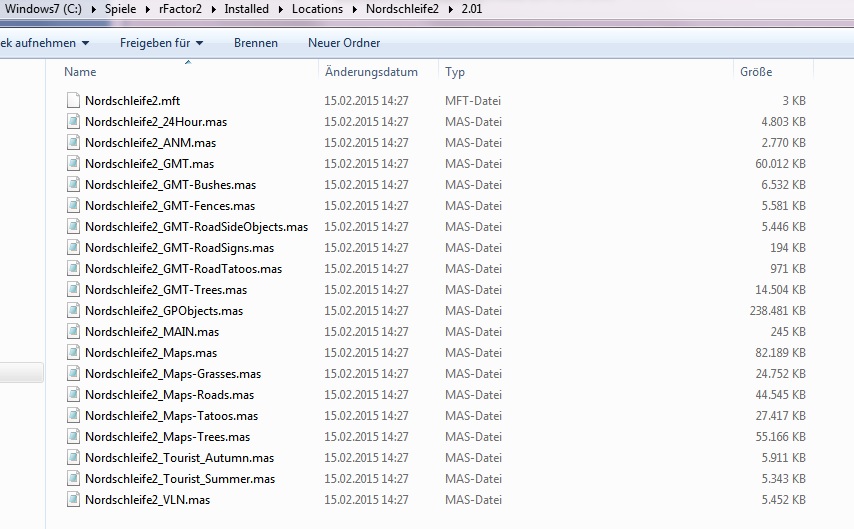
Task: Go to Windows7 (C:) in breadcrumb
Action: 43,9
